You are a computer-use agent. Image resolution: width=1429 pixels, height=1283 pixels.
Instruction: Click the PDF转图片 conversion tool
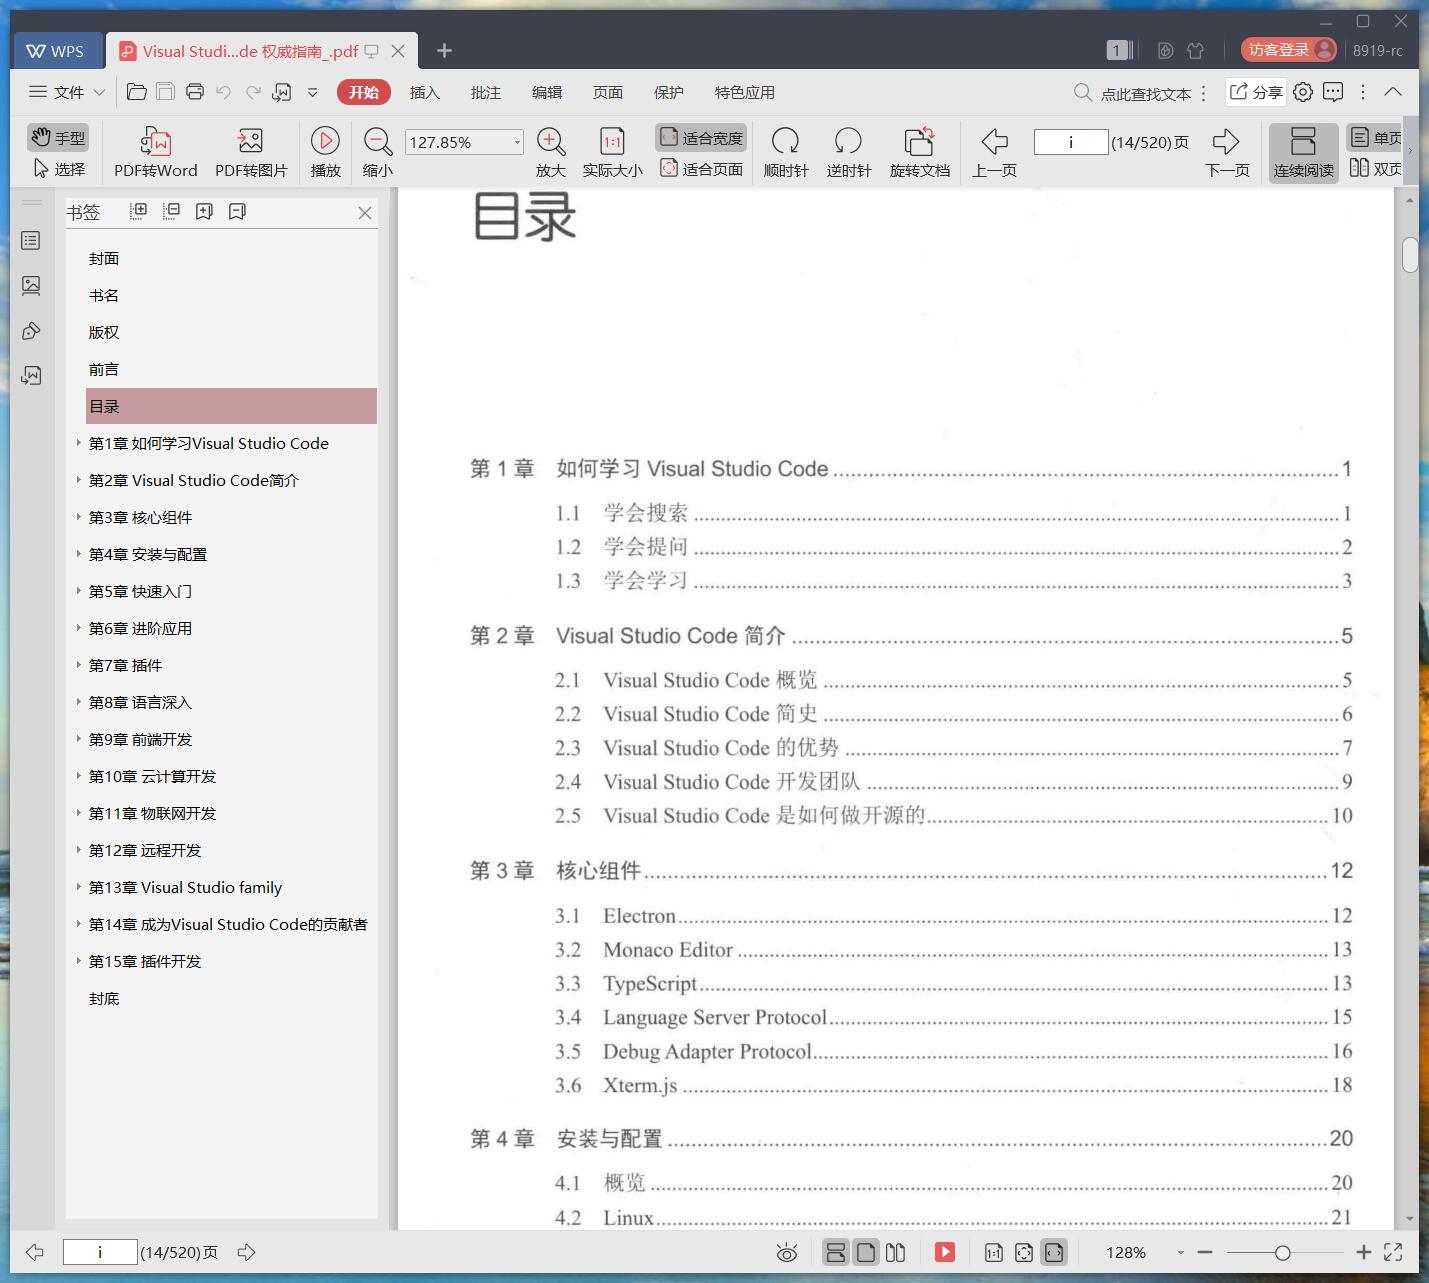click(251, 153)
